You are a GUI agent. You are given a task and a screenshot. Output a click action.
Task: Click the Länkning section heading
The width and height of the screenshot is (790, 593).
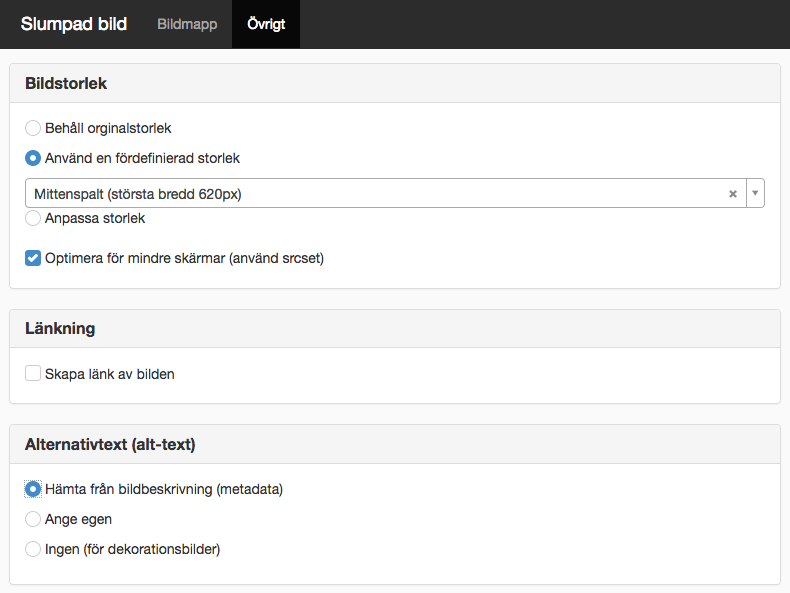click(60, 328)
